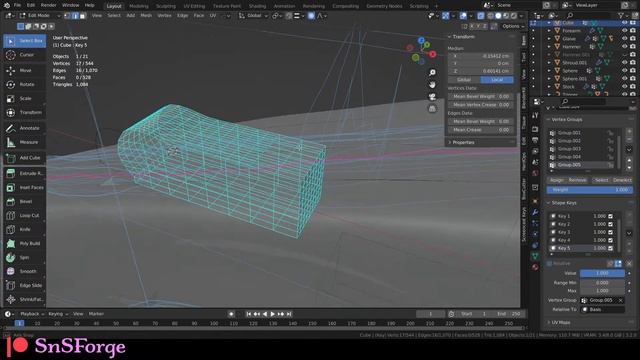Open Object Data green triangle properties tab

coord(535,256)
